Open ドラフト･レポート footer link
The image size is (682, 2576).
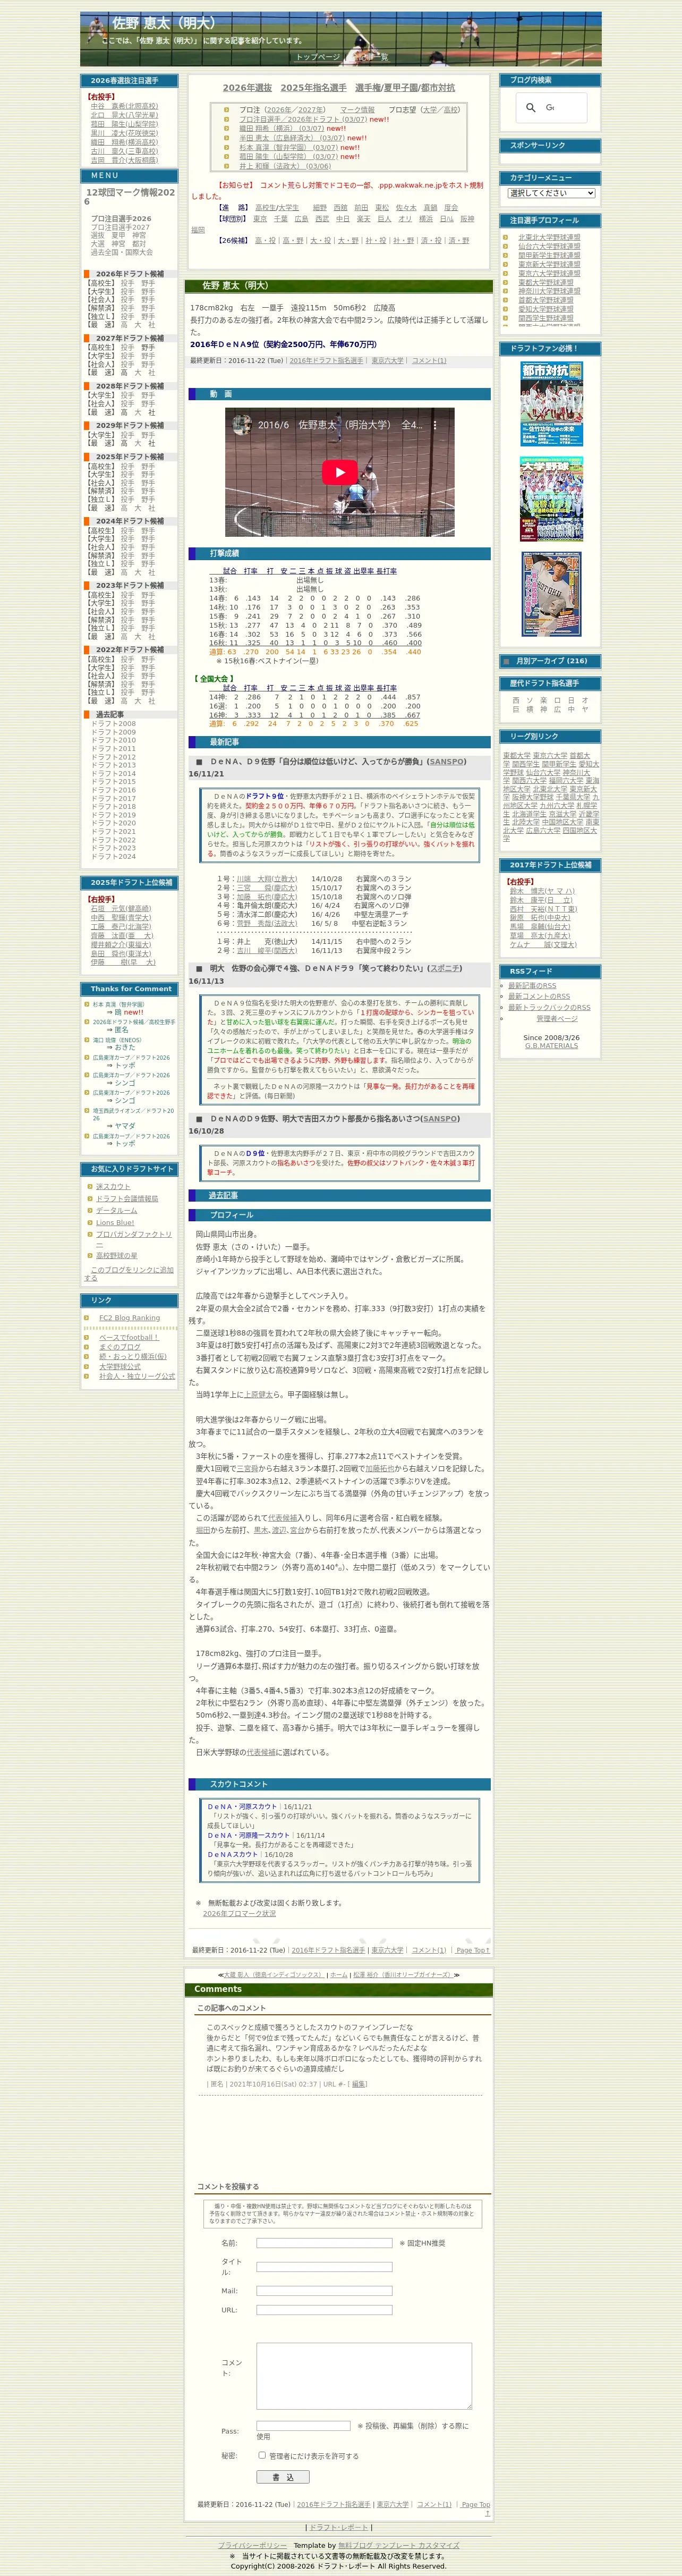pyautogui.click(x=339, y=2527)
